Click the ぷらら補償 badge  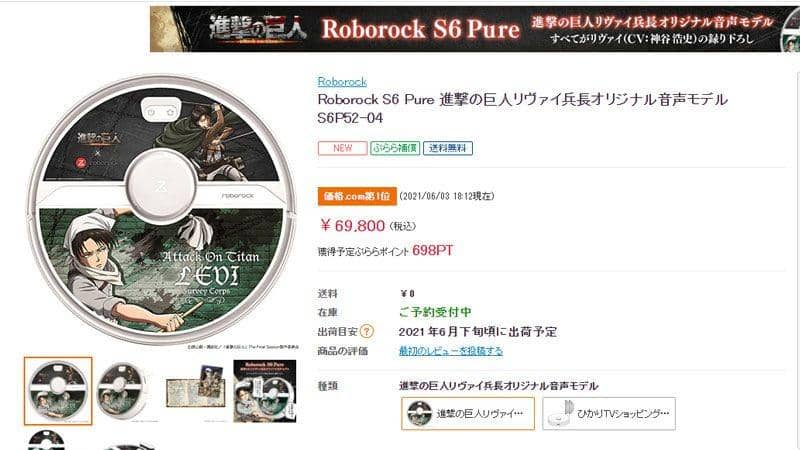(x=395, y=148)
